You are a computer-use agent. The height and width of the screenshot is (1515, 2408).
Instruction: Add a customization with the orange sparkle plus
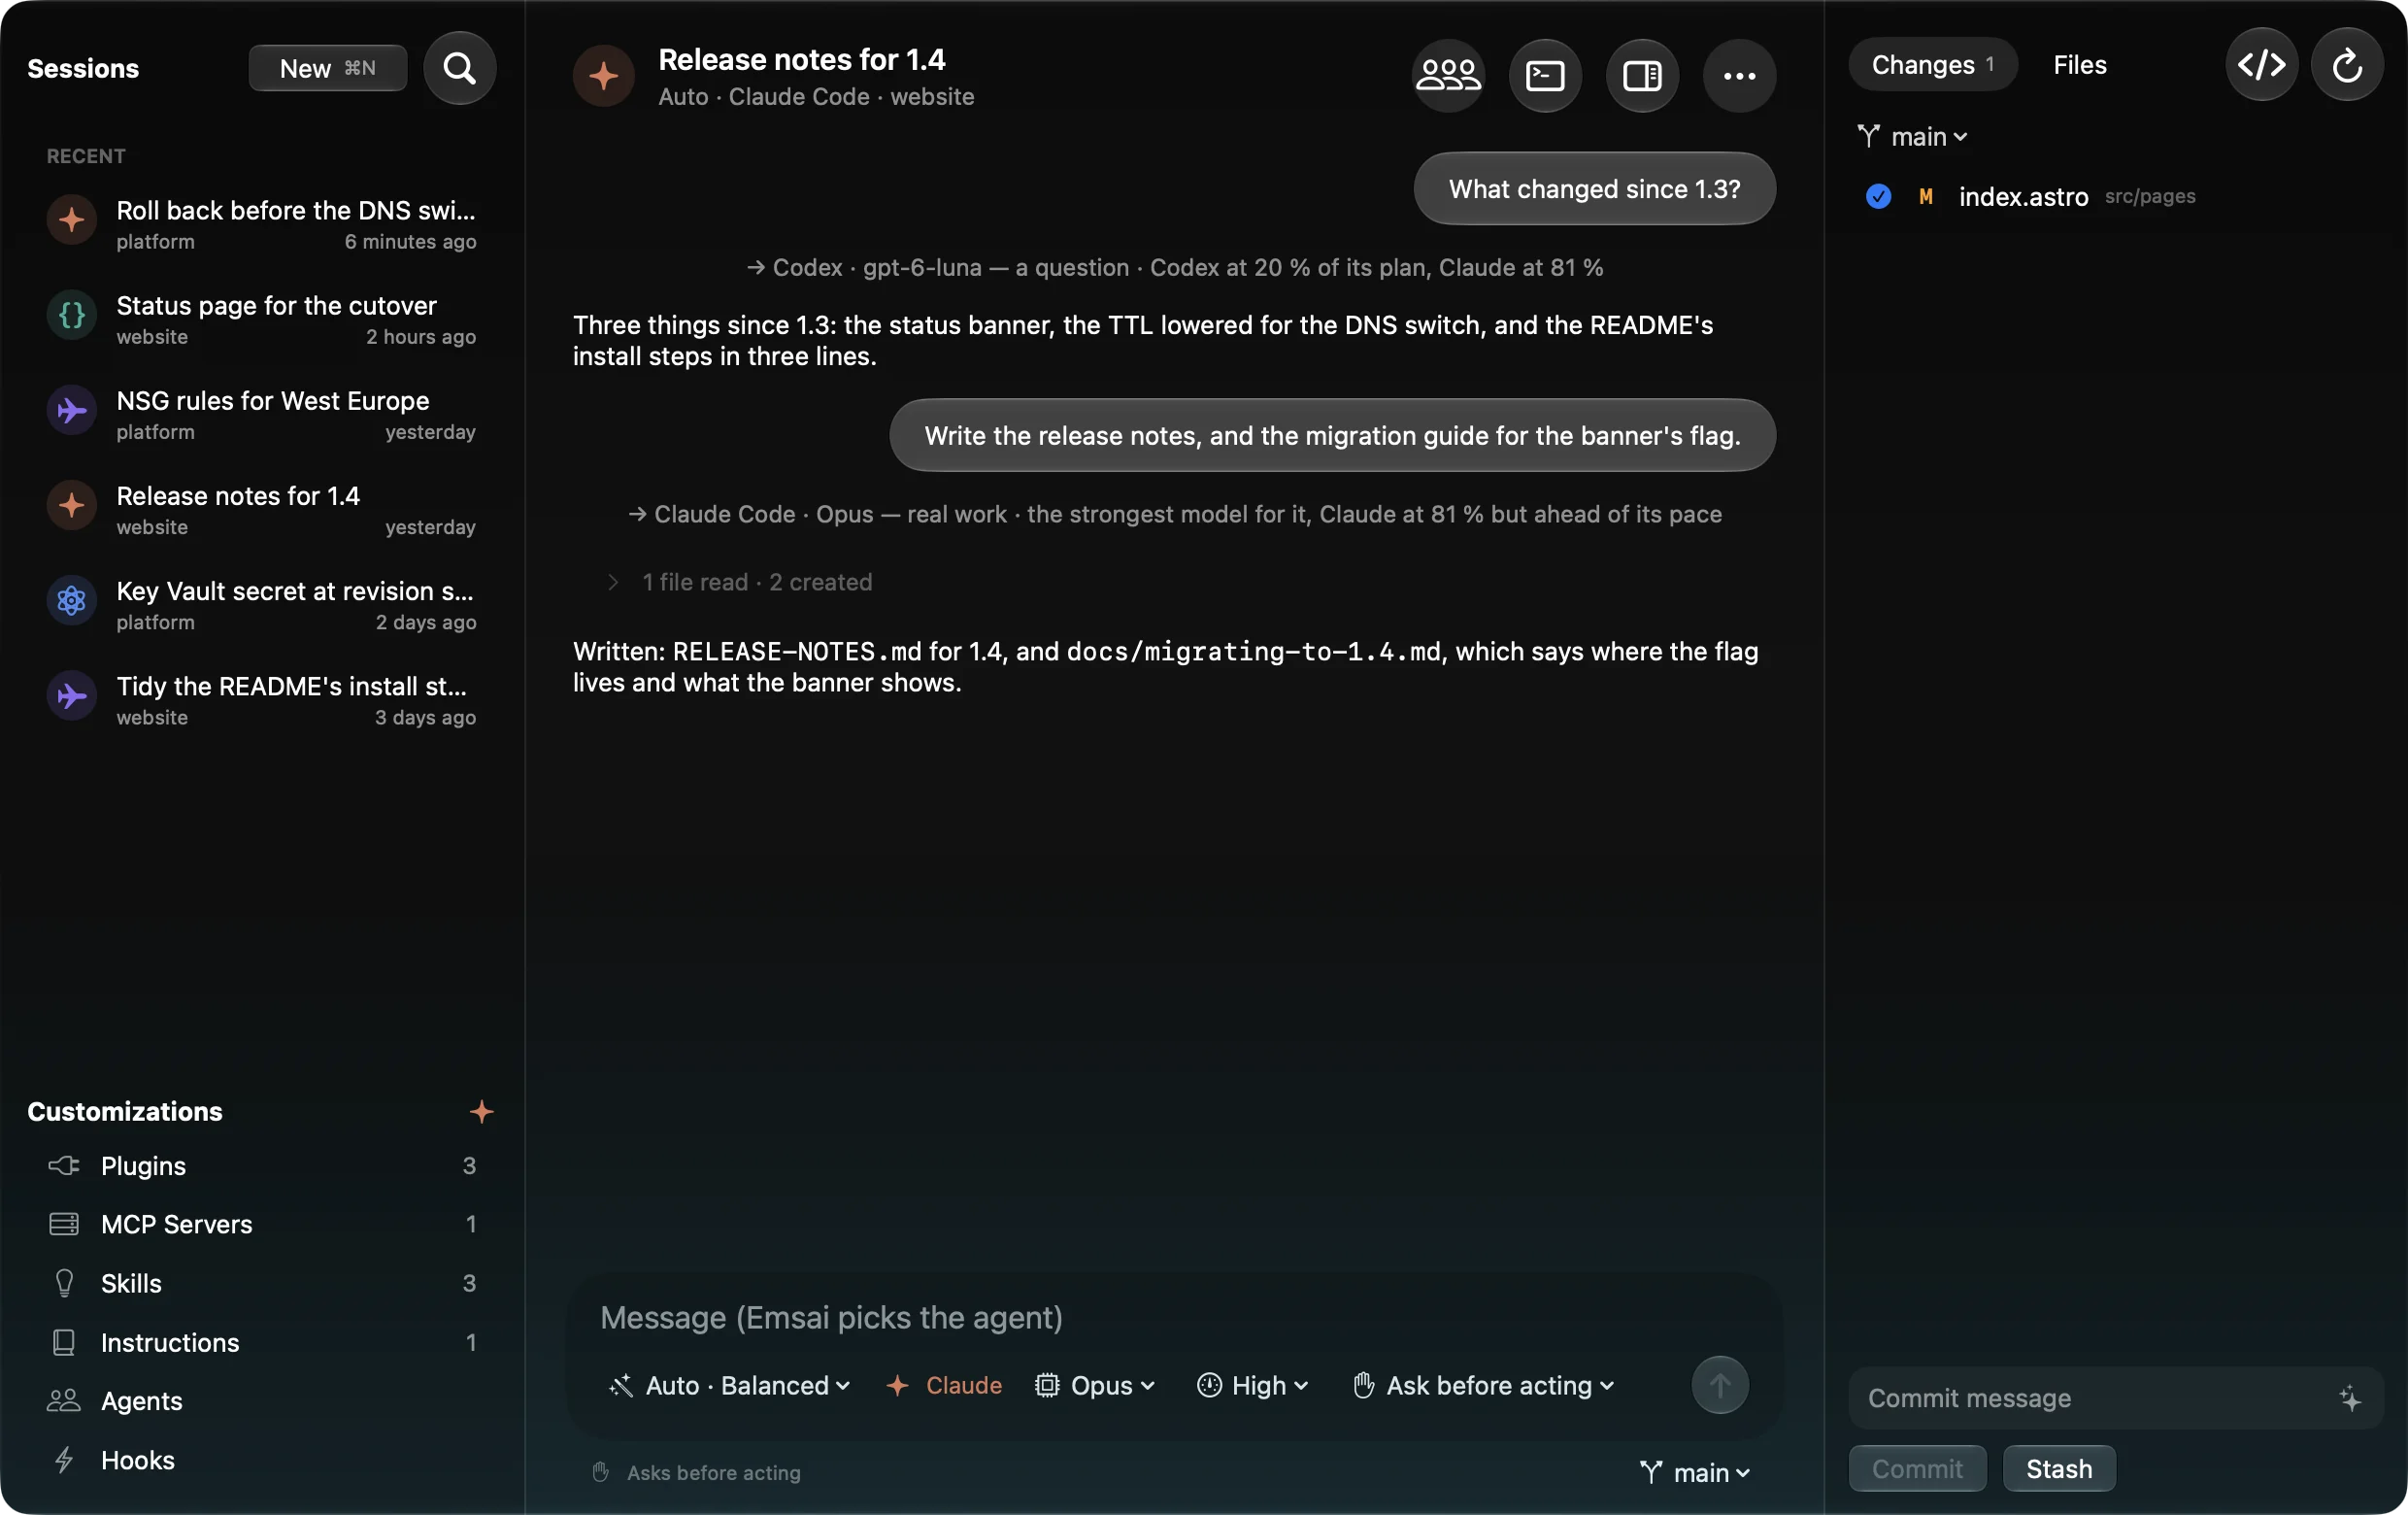[481, 1111]
